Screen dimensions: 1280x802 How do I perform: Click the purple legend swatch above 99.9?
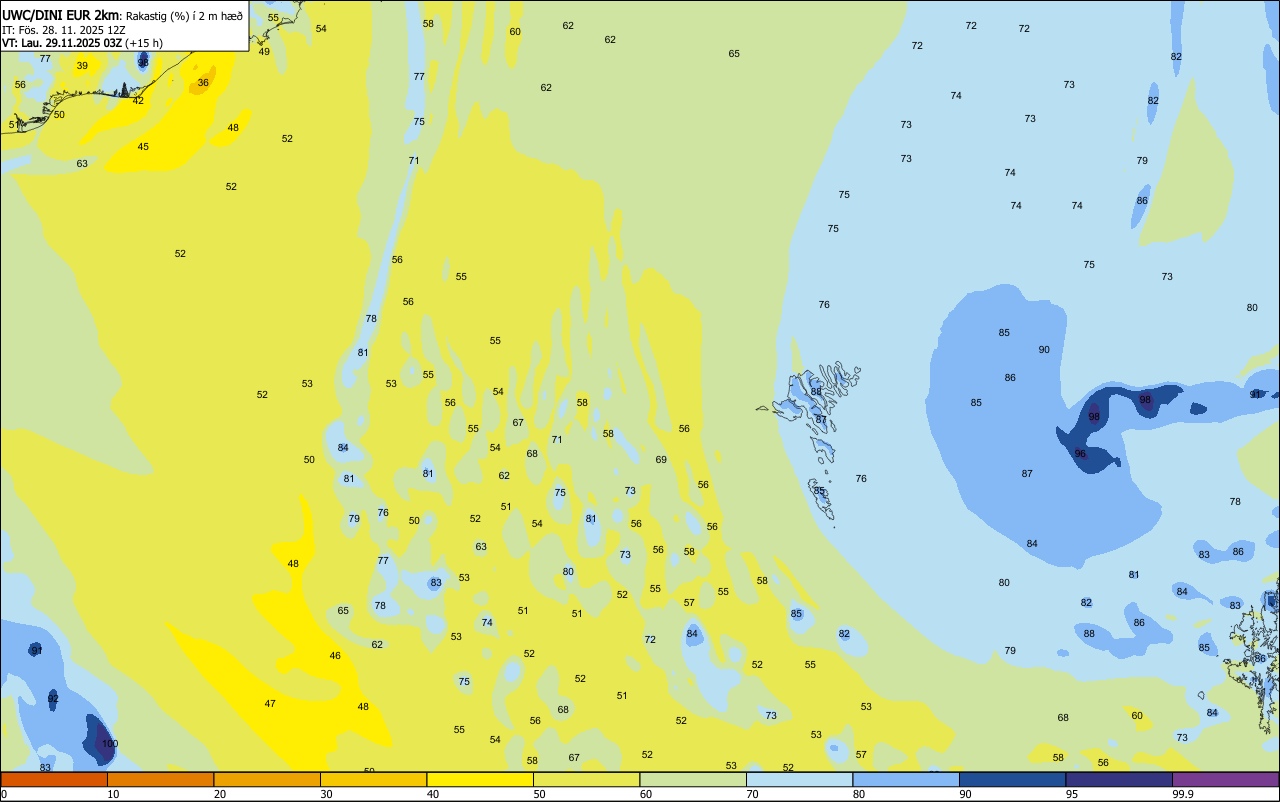click(1225, 779)
